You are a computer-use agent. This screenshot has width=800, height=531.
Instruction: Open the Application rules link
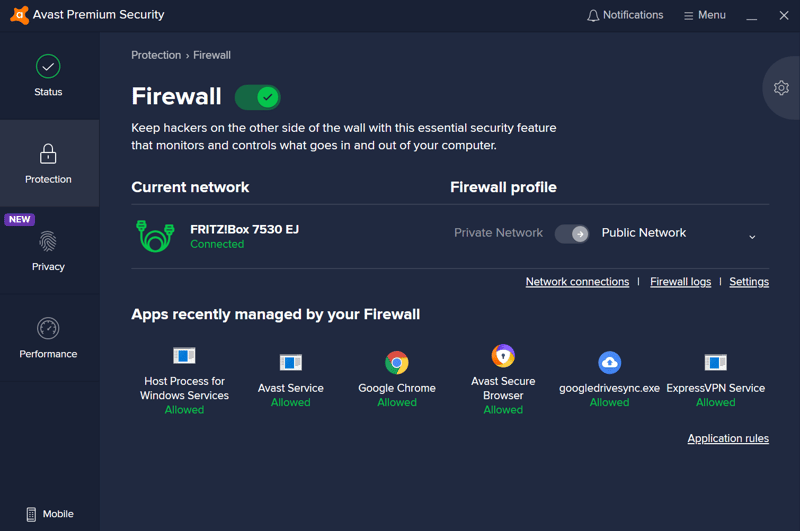click(728, 438)
